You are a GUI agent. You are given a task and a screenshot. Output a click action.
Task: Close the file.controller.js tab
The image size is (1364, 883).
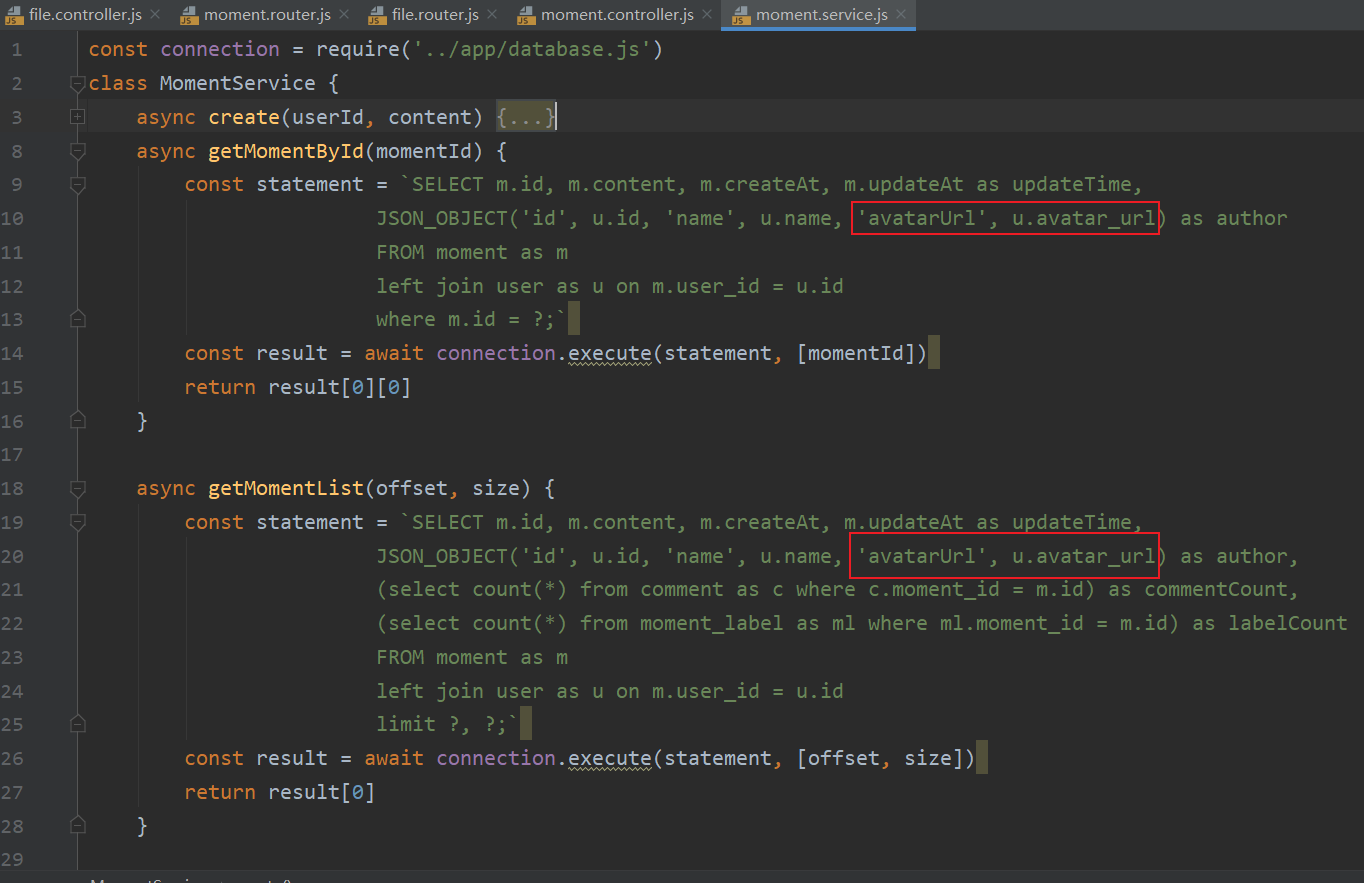tap(155, 15)
